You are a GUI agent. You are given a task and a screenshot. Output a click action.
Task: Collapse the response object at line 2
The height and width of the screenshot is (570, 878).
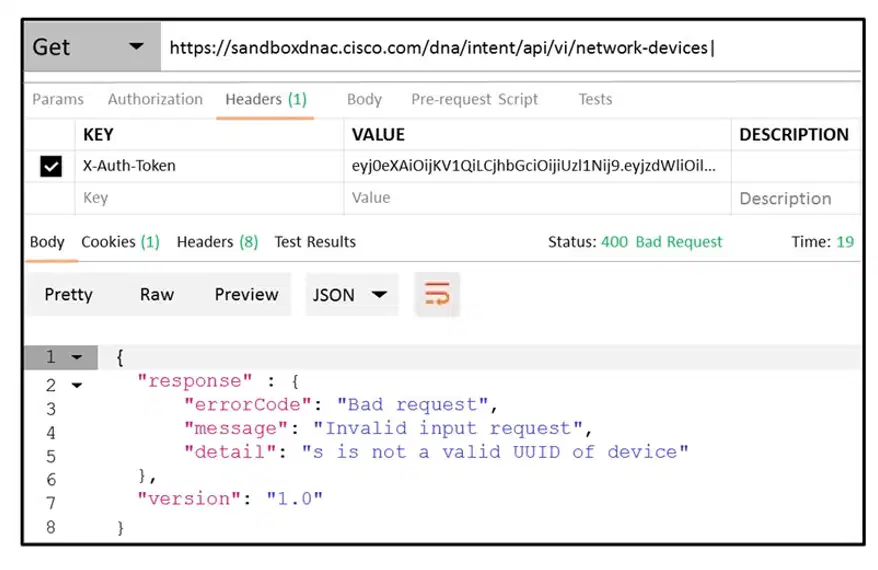[77, 385]
